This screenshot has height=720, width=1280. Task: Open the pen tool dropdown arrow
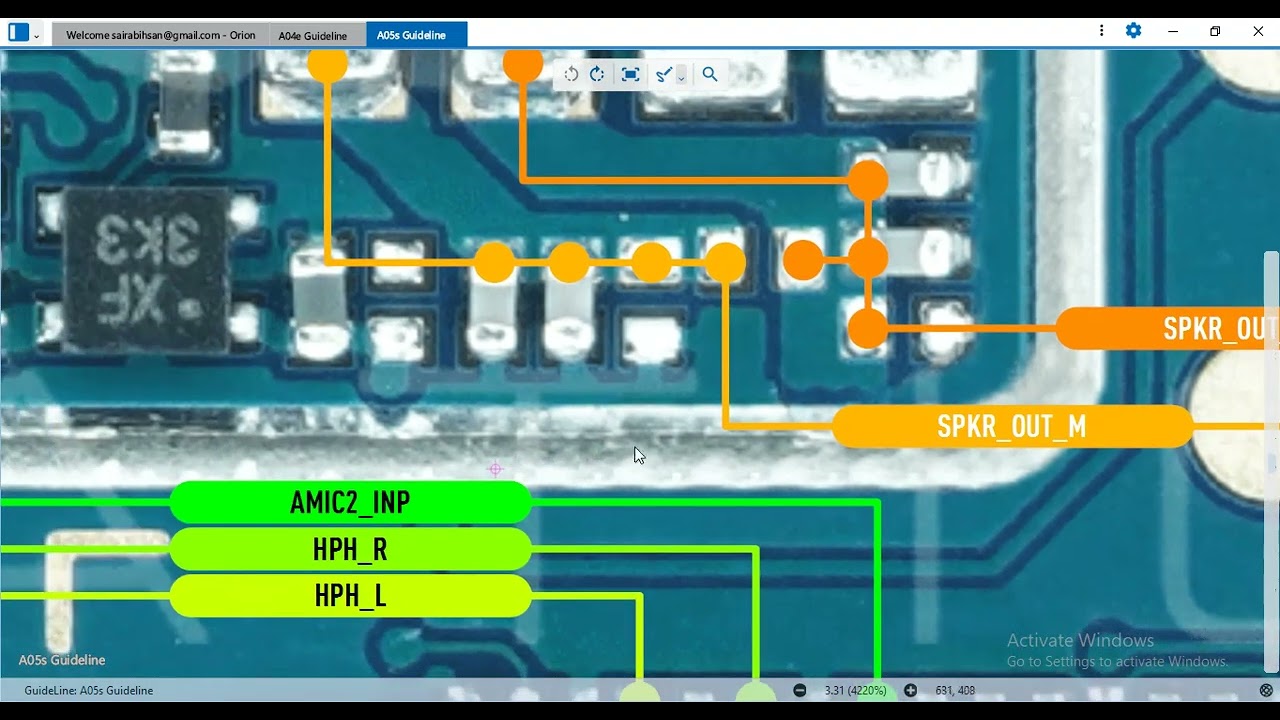pyautogui.click(x=681, y=76)
